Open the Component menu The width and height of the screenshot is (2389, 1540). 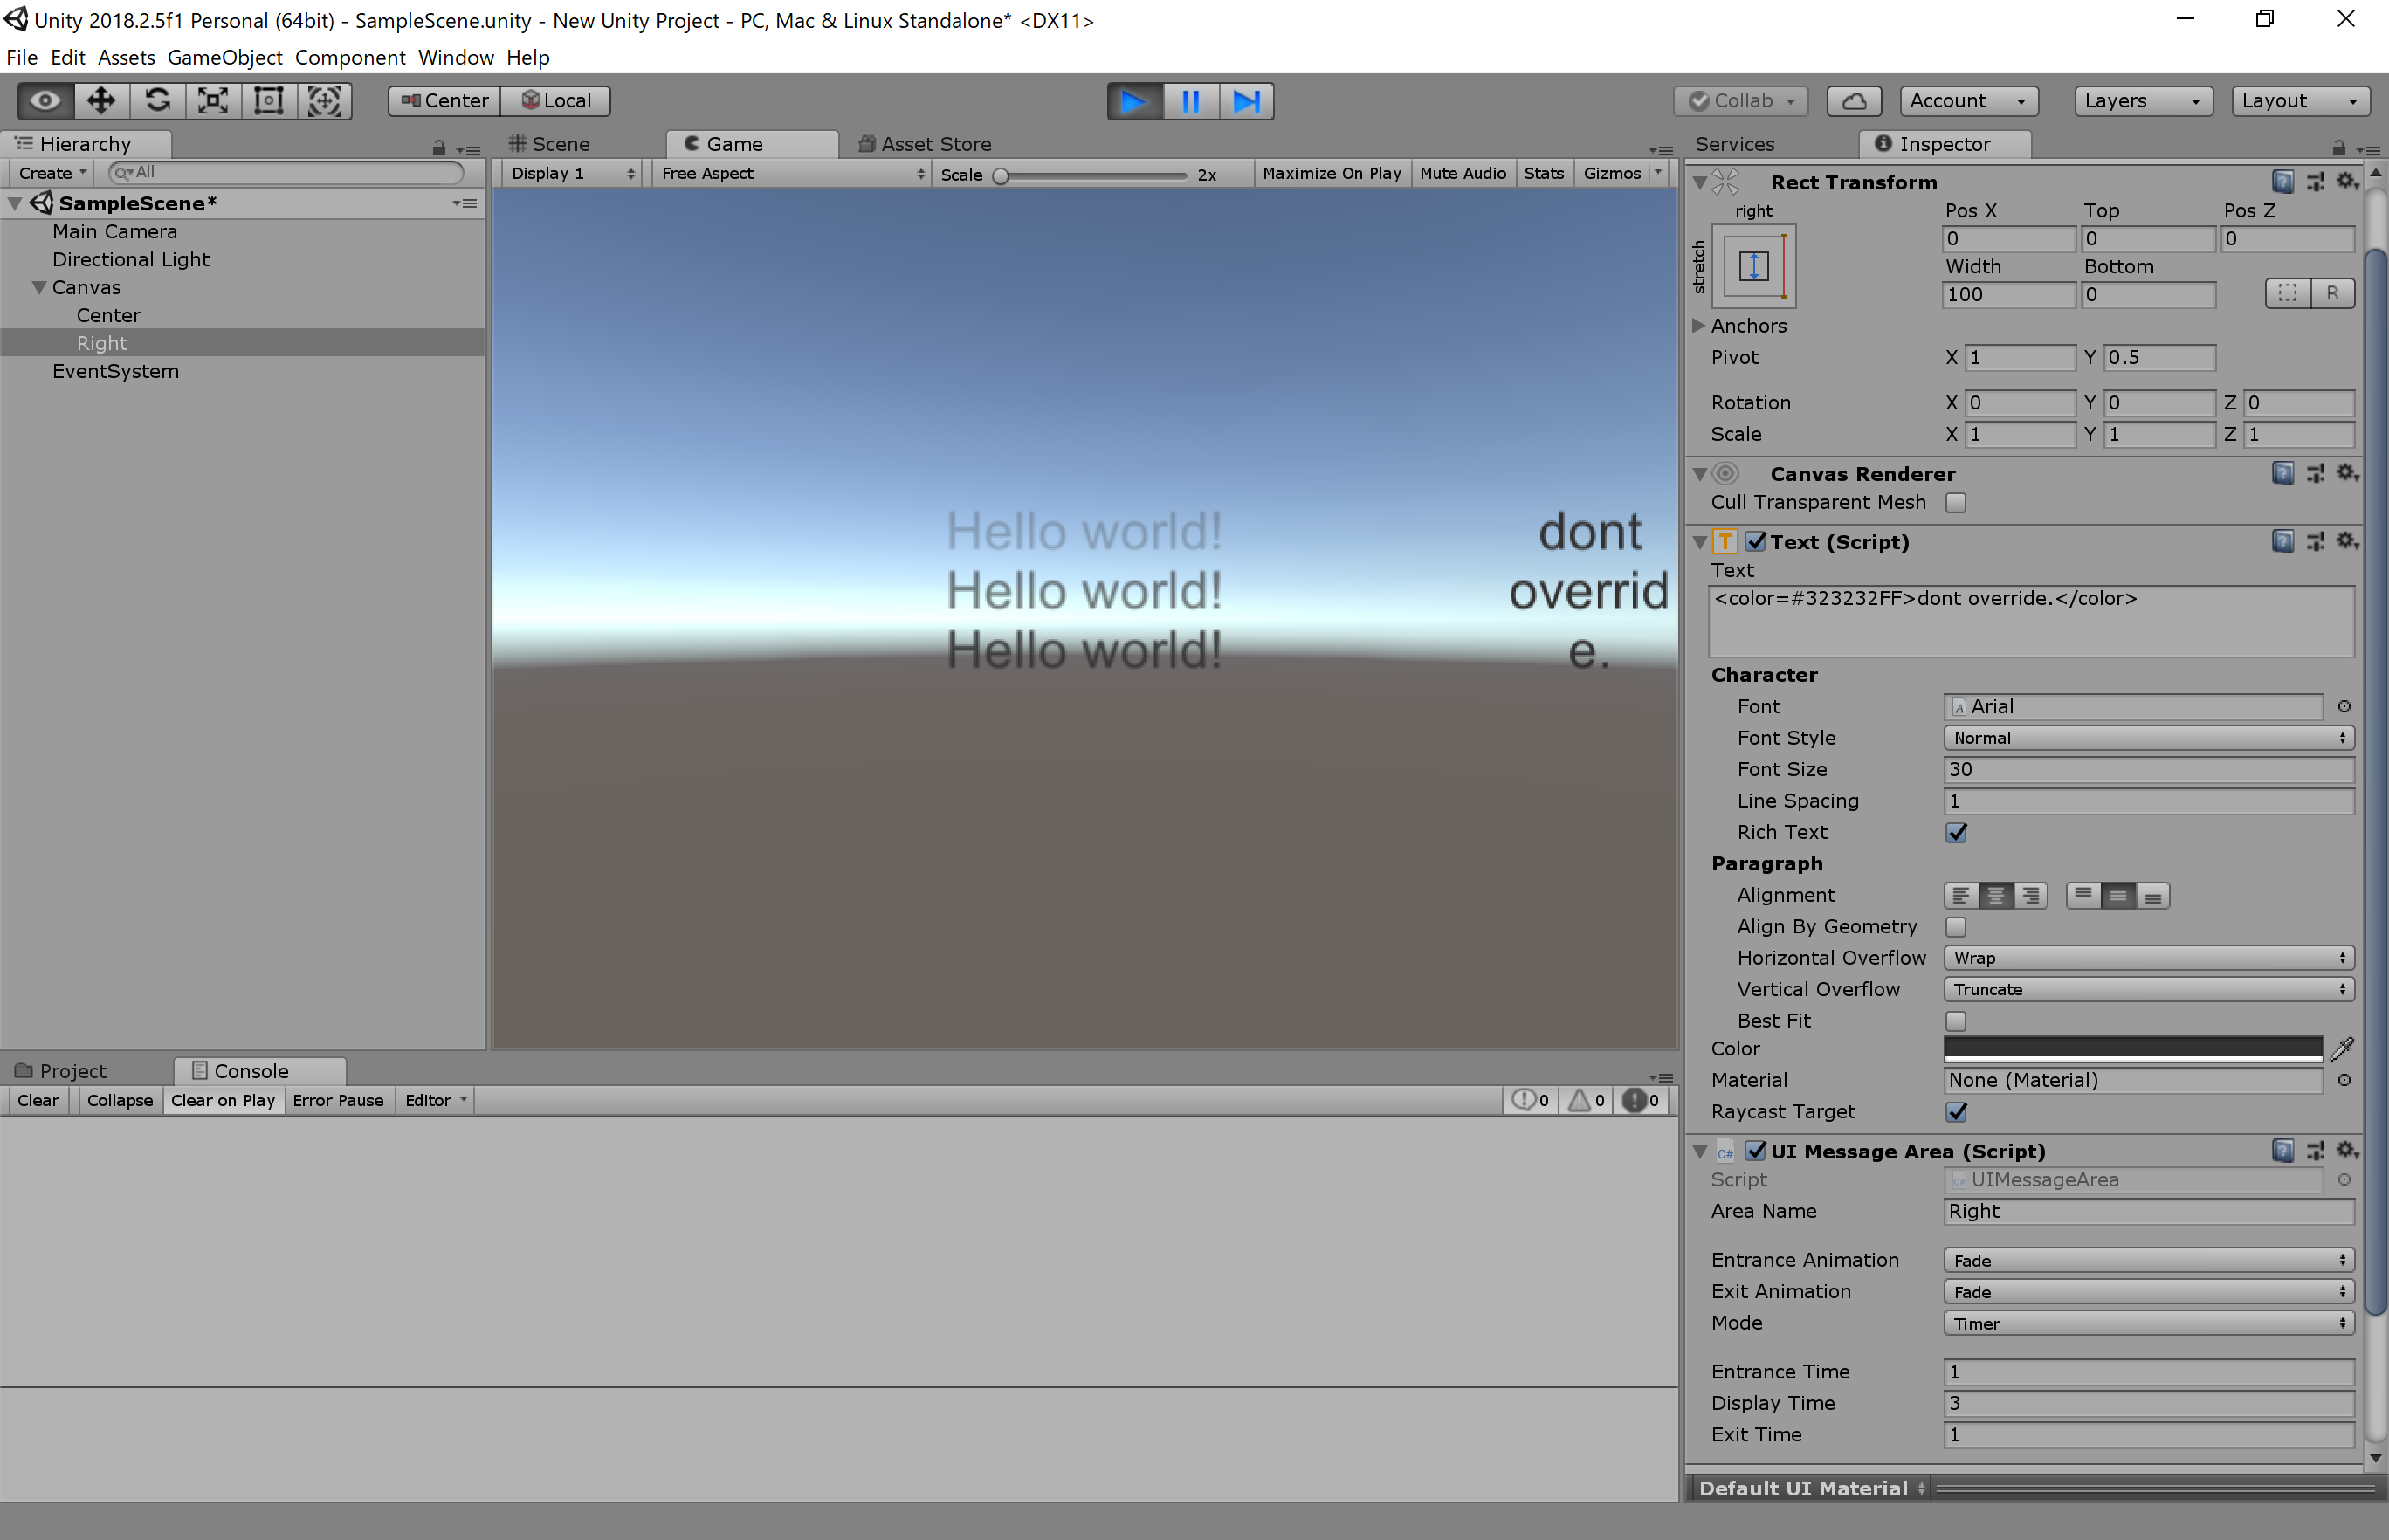(350, 57)
